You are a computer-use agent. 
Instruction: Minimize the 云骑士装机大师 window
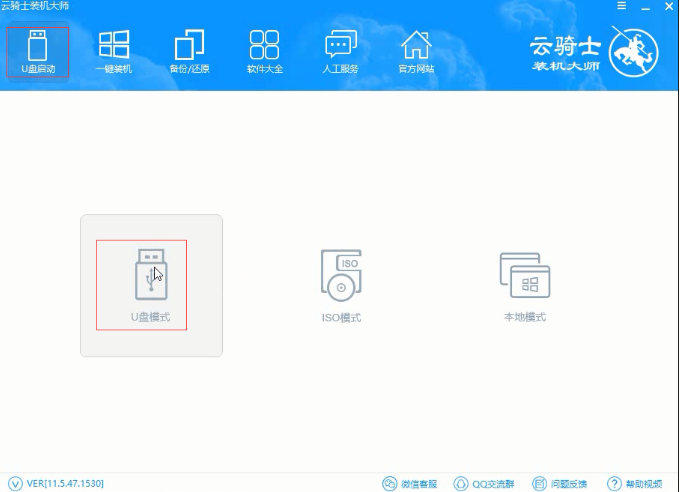[646, 7]
